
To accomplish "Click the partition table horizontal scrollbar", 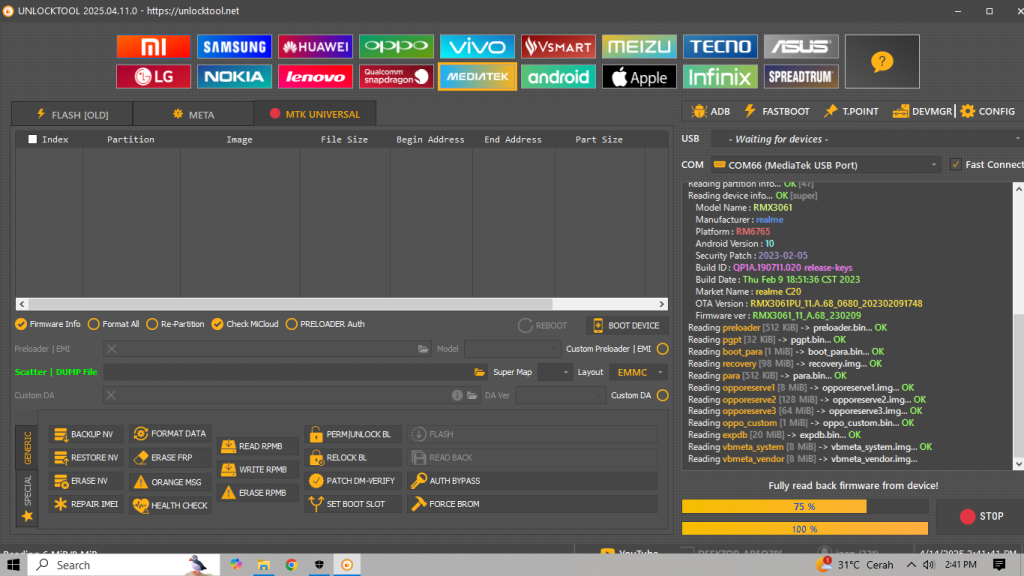I will 342,304.
